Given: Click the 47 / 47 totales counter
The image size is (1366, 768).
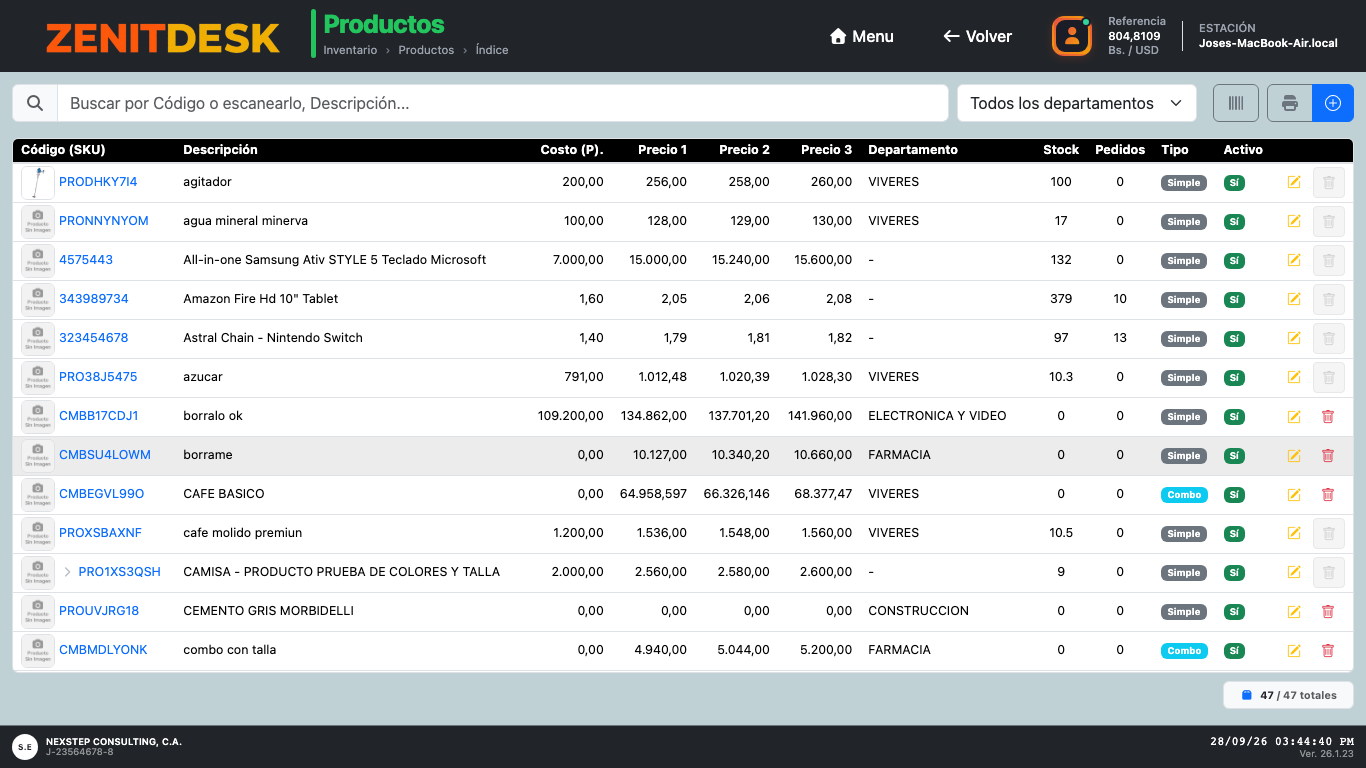Looking at the screenshot, I should click(1288, 695).
